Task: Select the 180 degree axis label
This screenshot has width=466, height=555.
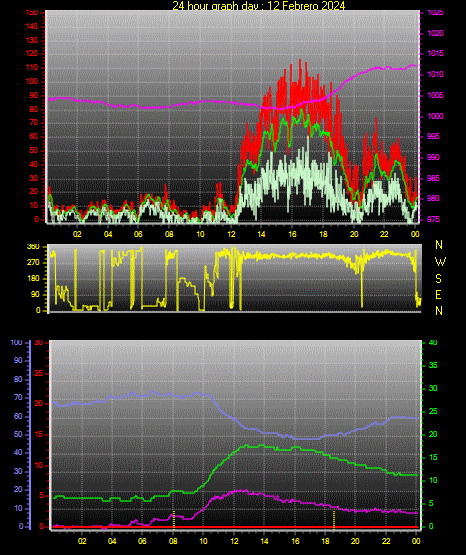Action: 34,279
